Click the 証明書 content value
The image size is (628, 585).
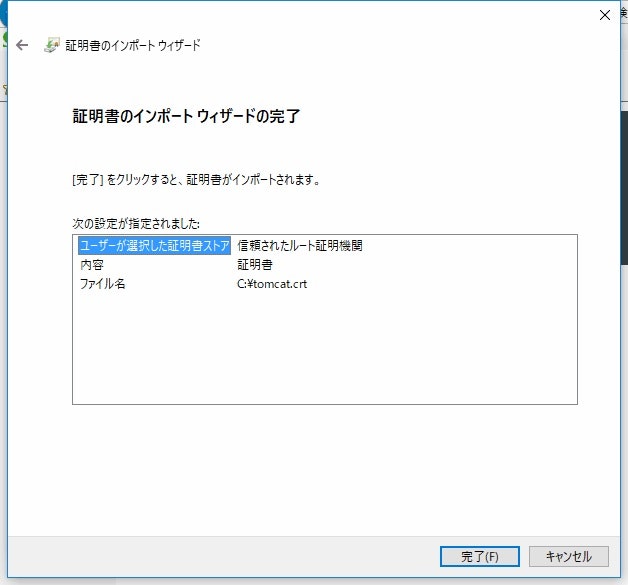coord(255,265)
